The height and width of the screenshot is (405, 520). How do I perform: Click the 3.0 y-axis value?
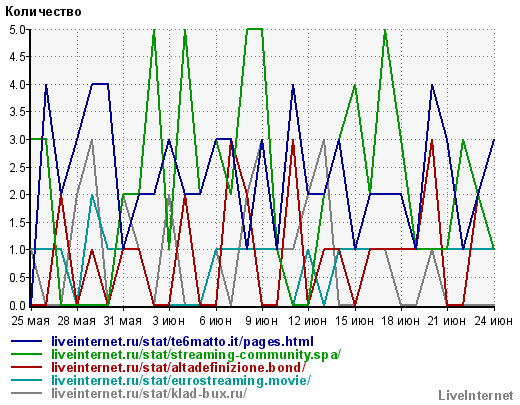(17, 140)
